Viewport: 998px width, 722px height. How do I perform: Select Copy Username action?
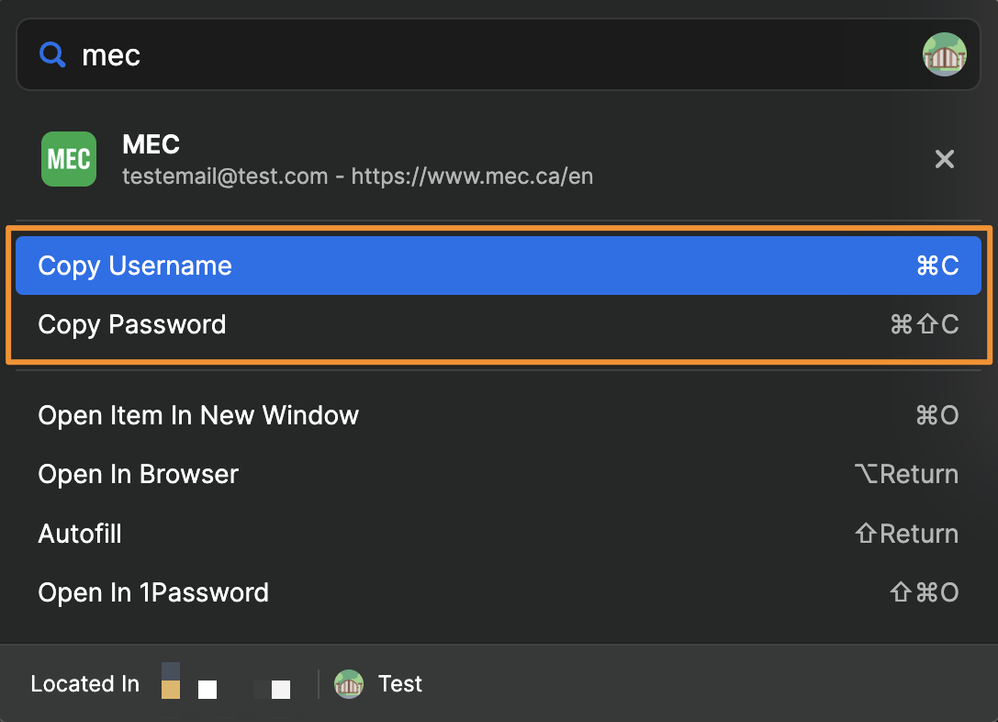point(135,266)
